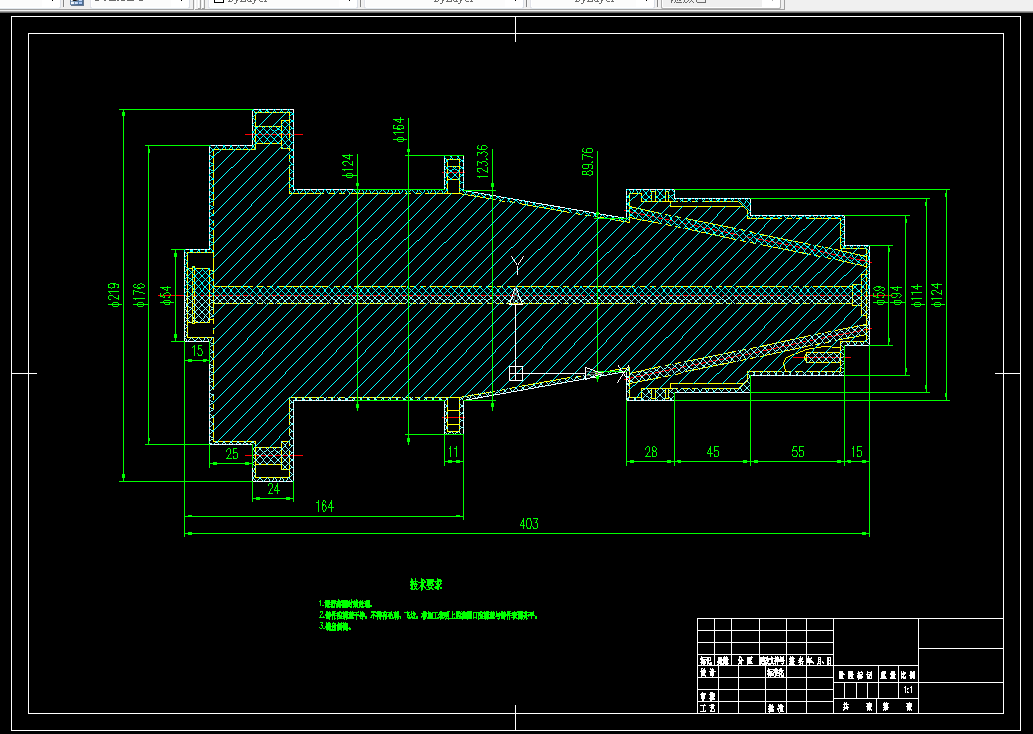Select the 45 length dimension
Screen dimensions: 1033x734
click(x=713, y=452)
